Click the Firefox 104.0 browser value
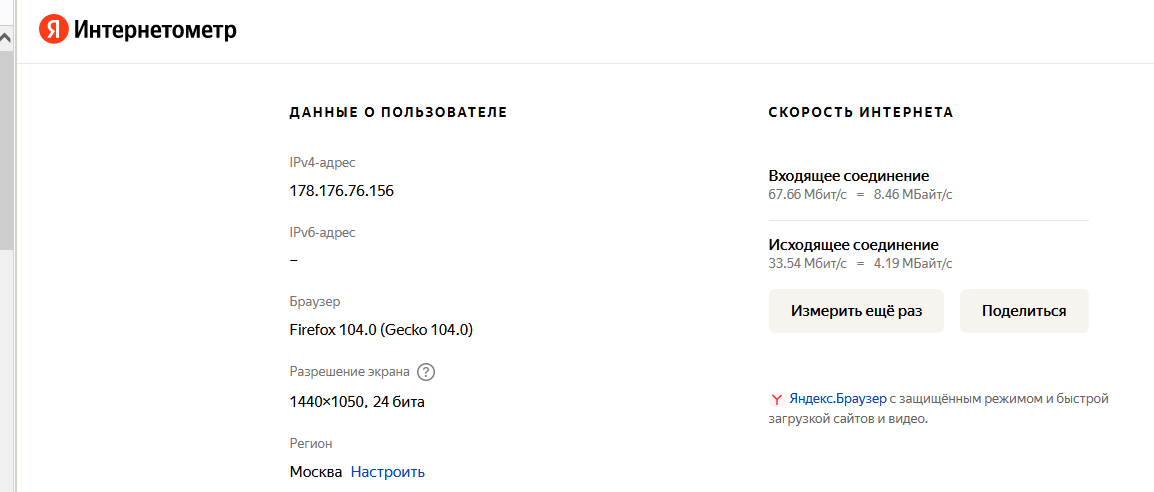The height and width of the screenshot is (492, 1154). (380, 329)
